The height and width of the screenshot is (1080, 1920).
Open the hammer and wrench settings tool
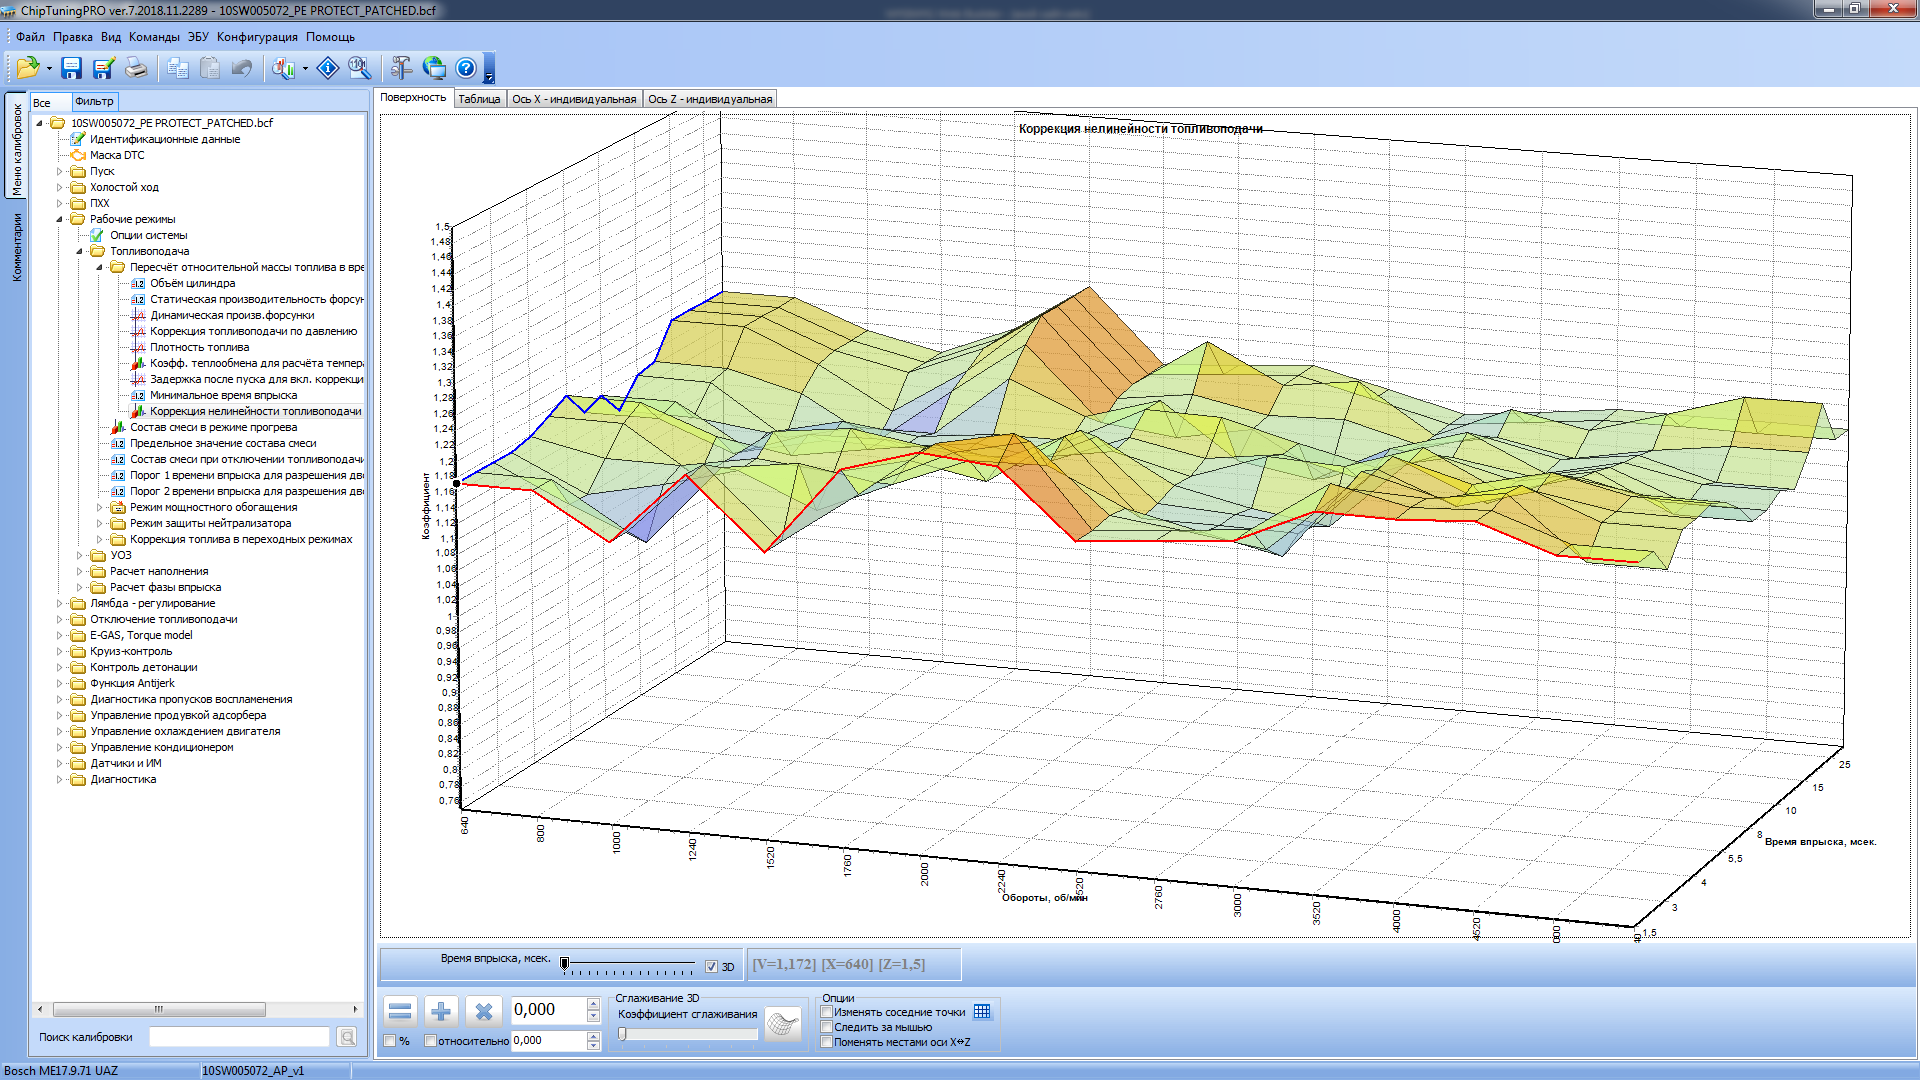401,68
